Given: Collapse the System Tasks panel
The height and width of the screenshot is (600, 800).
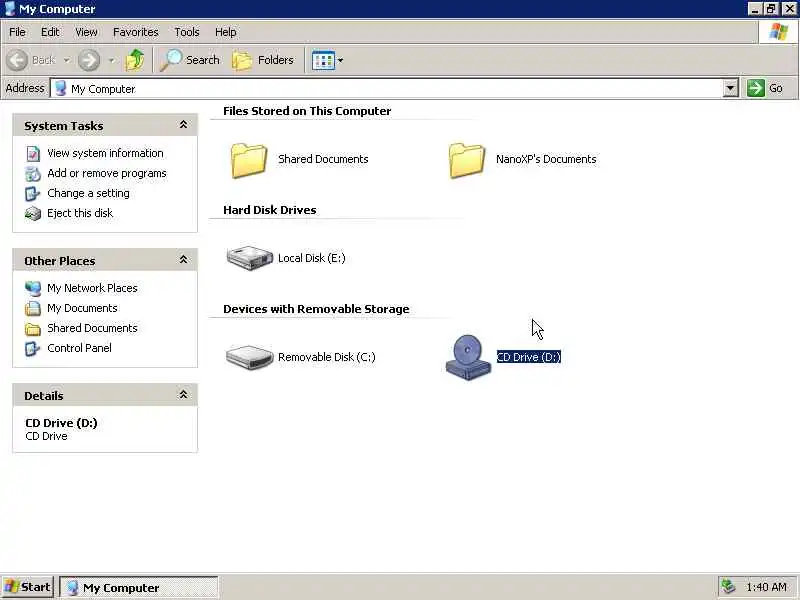Looking at the screenshot, I should (x=183, y=125).
